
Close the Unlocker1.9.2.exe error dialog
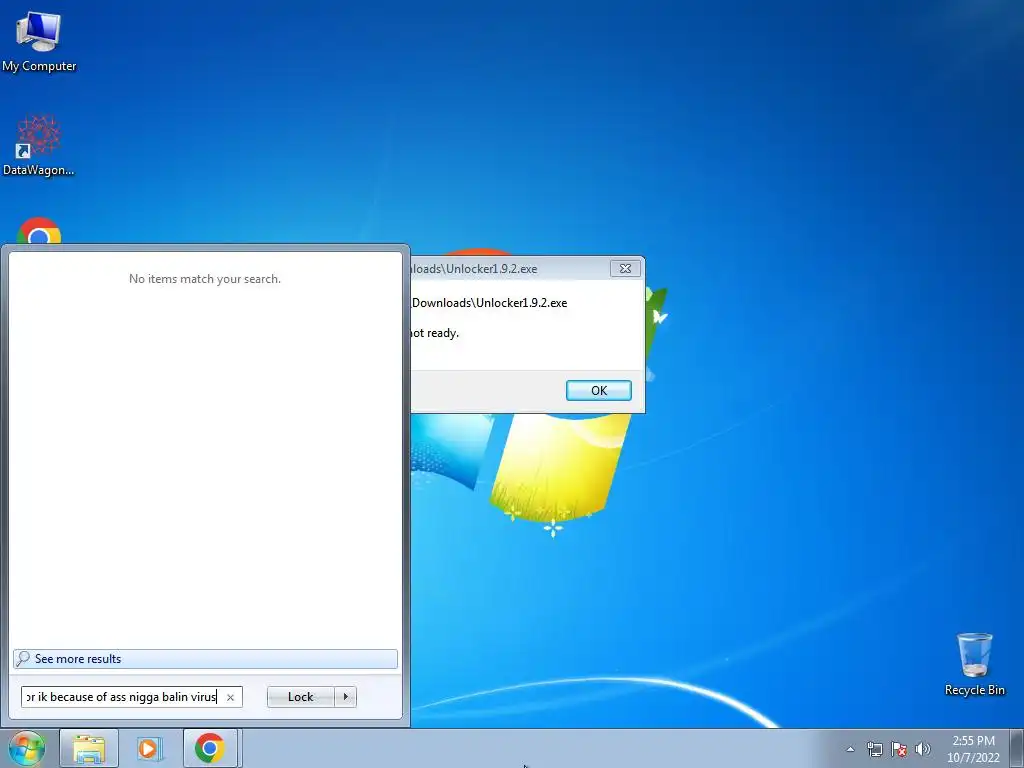625,268
